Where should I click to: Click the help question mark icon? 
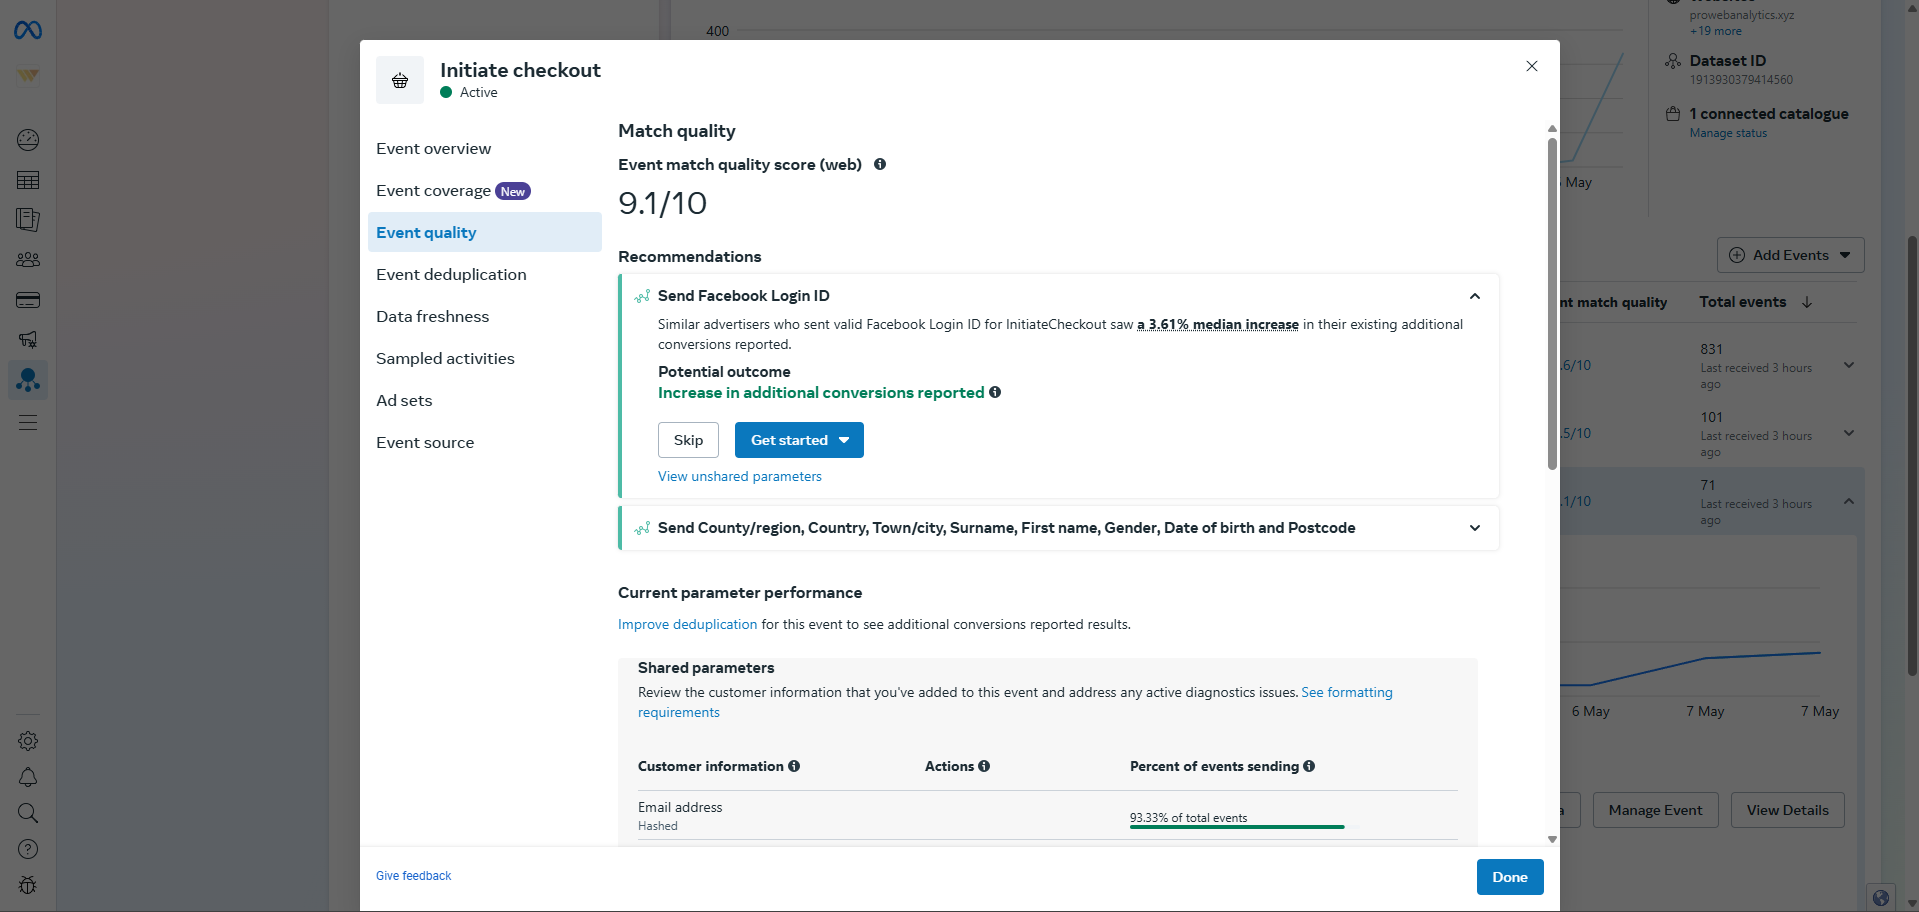click(x=28, y=849)
